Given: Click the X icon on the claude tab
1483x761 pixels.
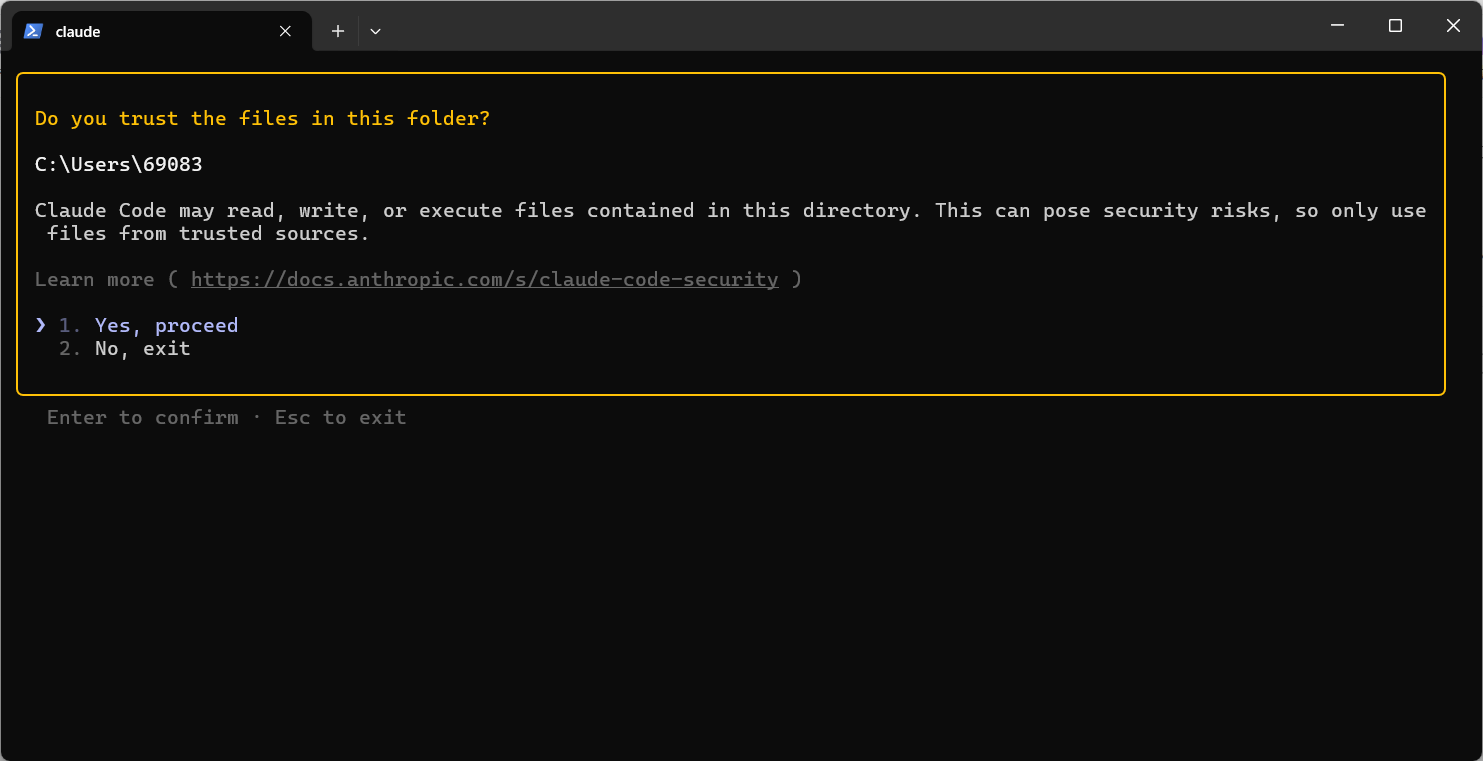Looking at the screenshot, I should (285, 31).
